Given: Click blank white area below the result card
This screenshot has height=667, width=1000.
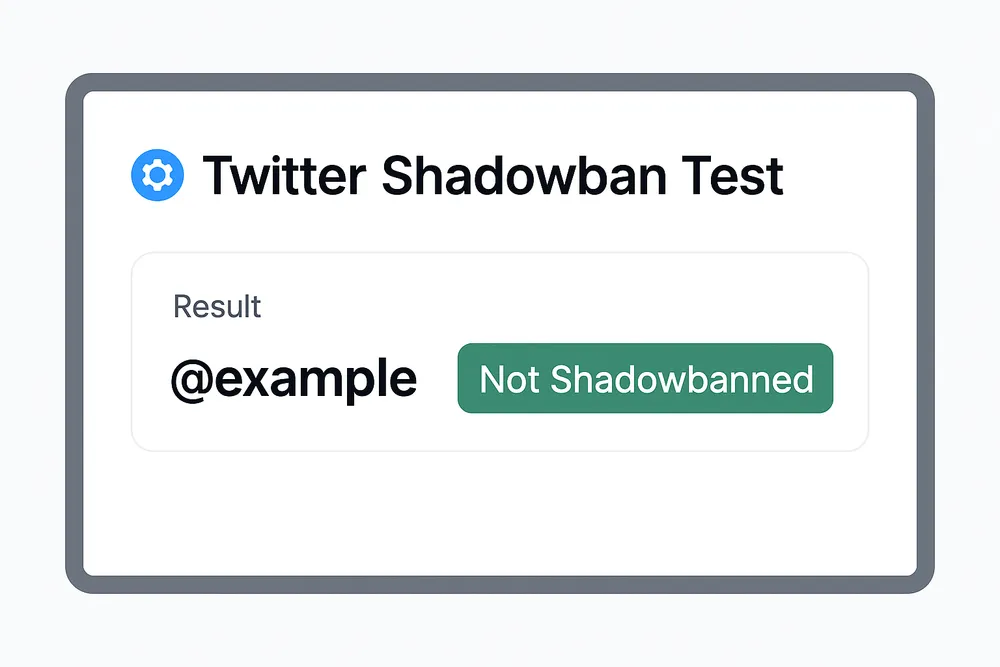Looking at the screenshot, I should [x=500, y=515].
